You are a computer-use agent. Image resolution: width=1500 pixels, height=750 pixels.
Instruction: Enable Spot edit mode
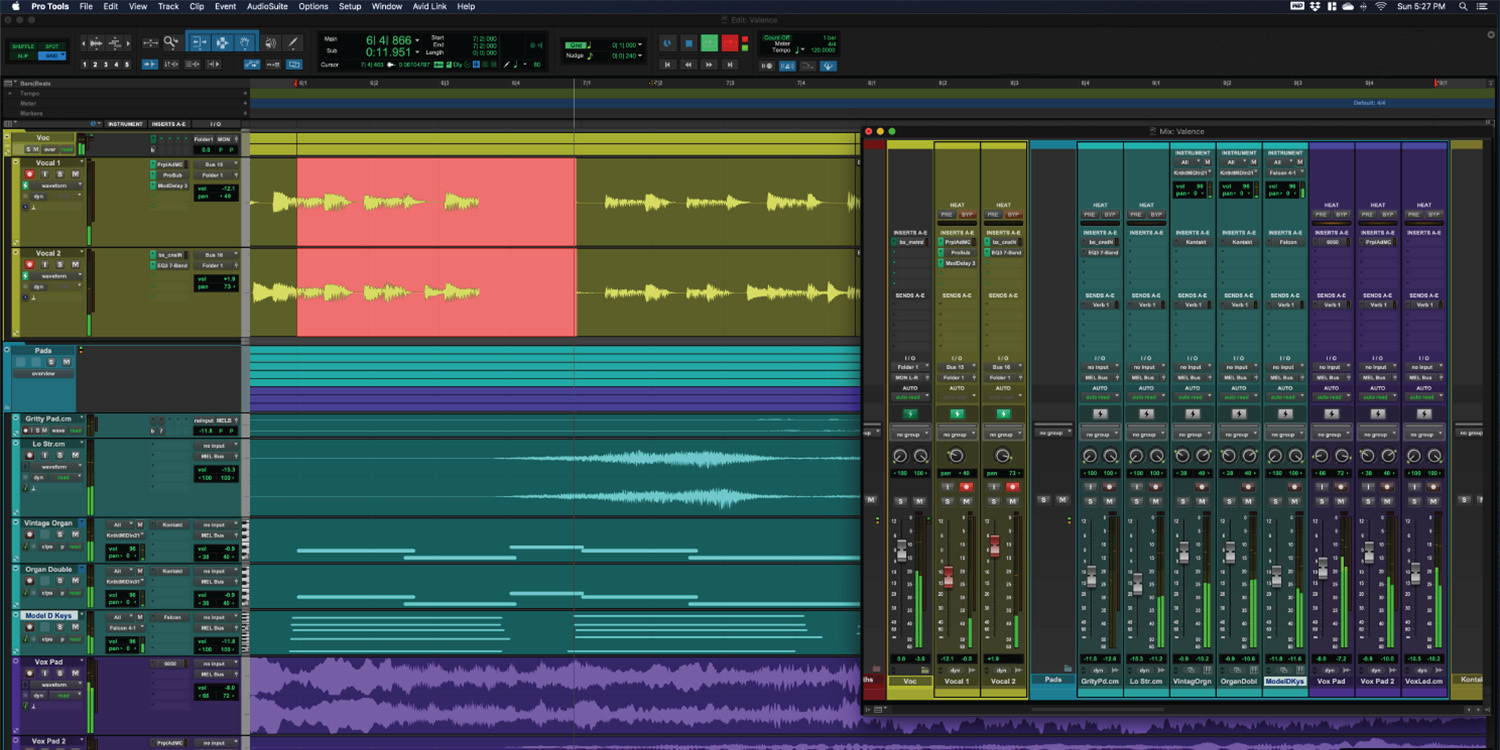tap(50, 46)
